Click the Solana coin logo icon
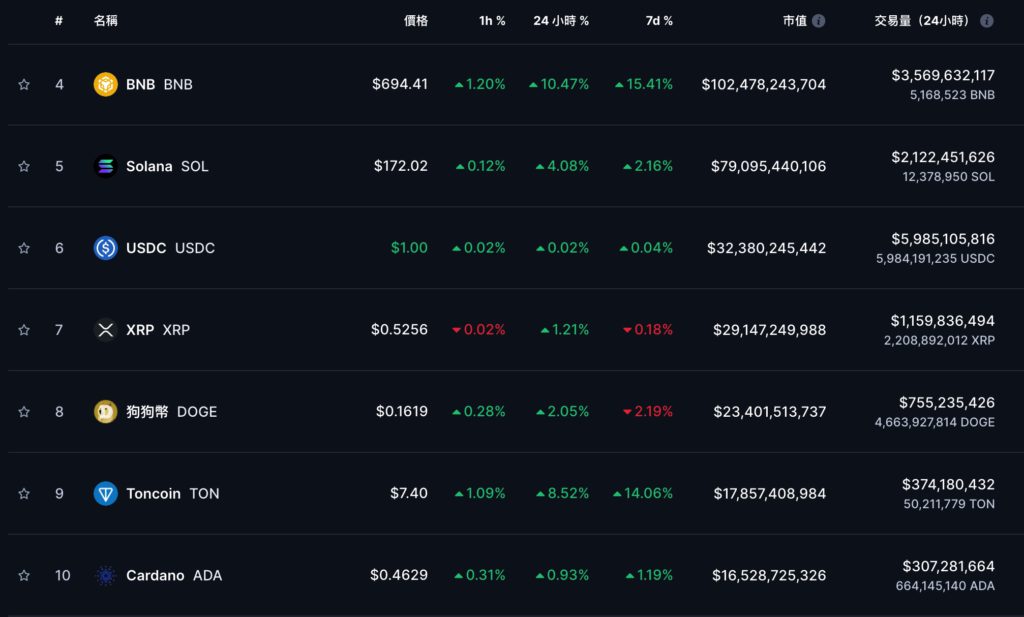The width and height of the screenshot is (1024, 617). tap(105, 166)
